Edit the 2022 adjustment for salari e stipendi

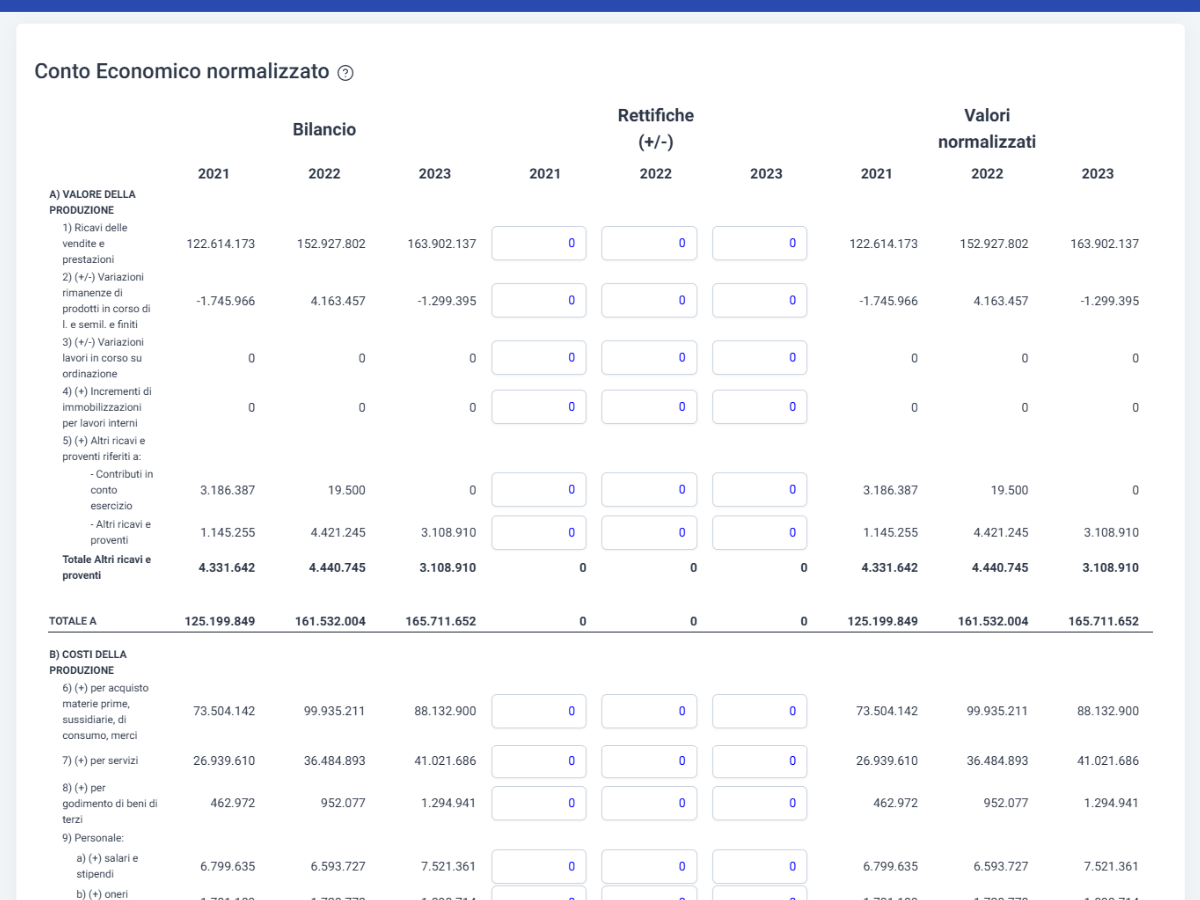(x=649, y=866)
